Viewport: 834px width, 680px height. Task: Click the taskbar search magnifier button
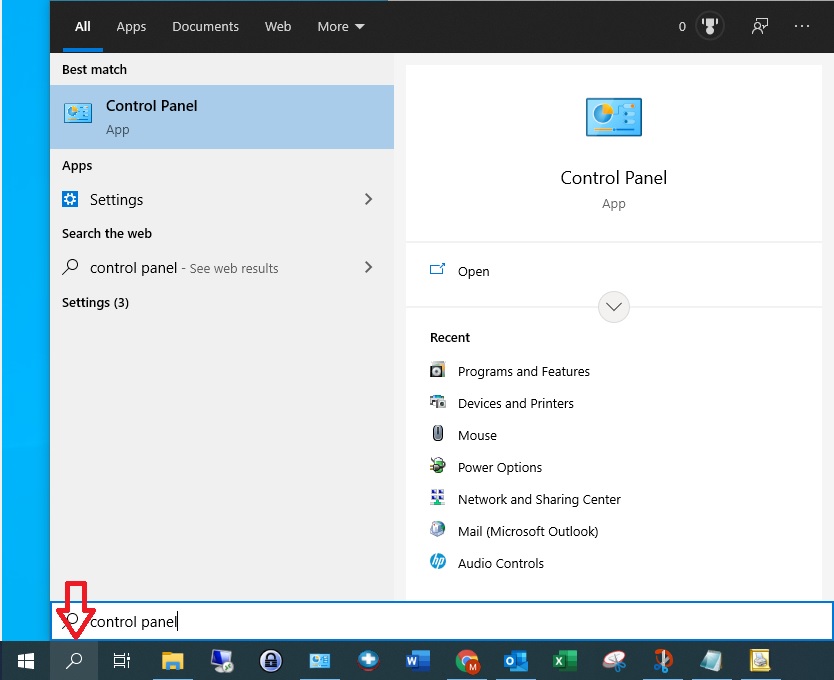74,661
